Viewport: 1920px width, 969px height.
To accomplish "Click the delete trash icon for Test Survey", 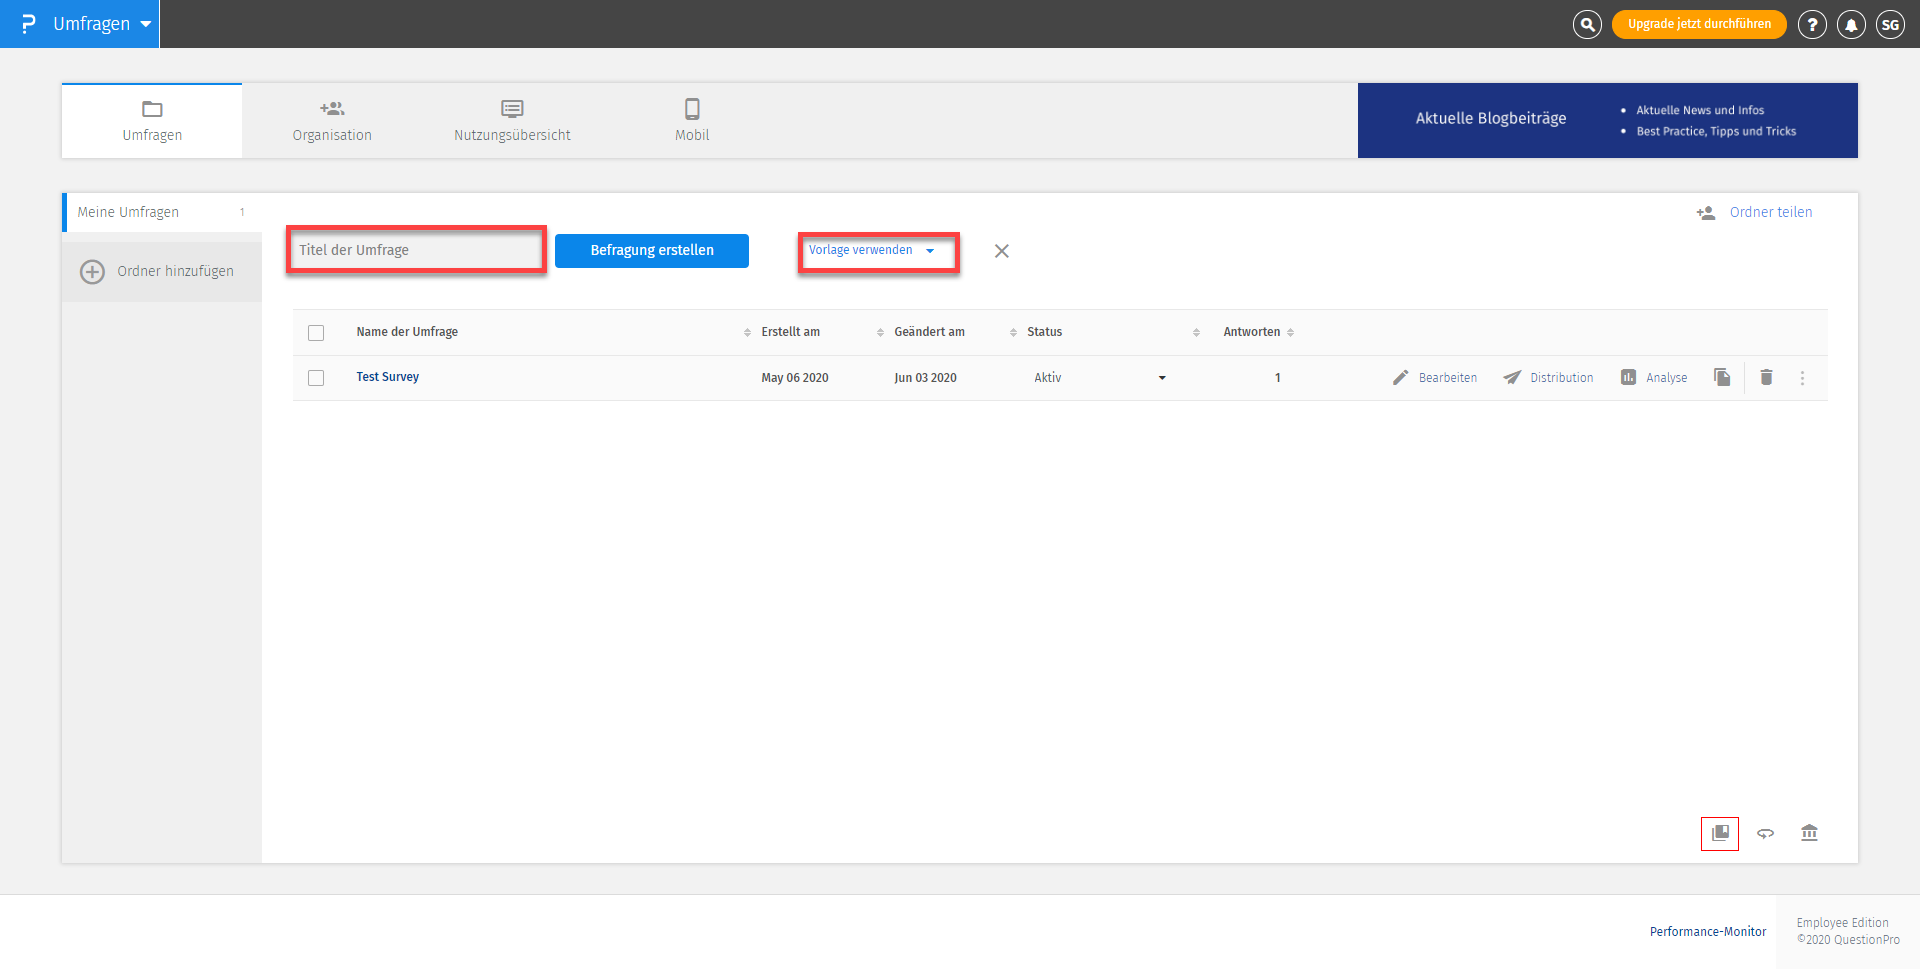I will pos(1767,377).
